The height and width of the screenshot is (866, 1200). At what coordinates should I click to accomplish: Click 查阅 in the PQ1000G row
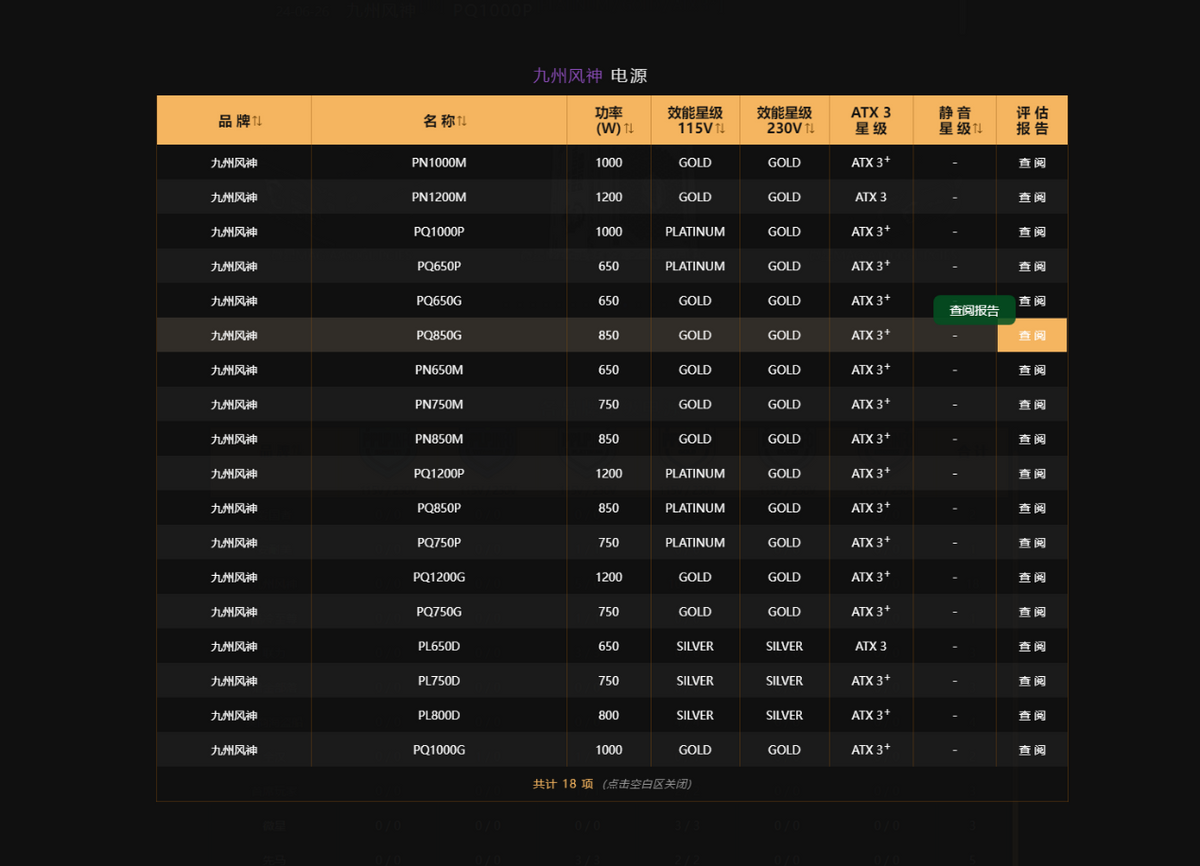tap(1032, 750)
